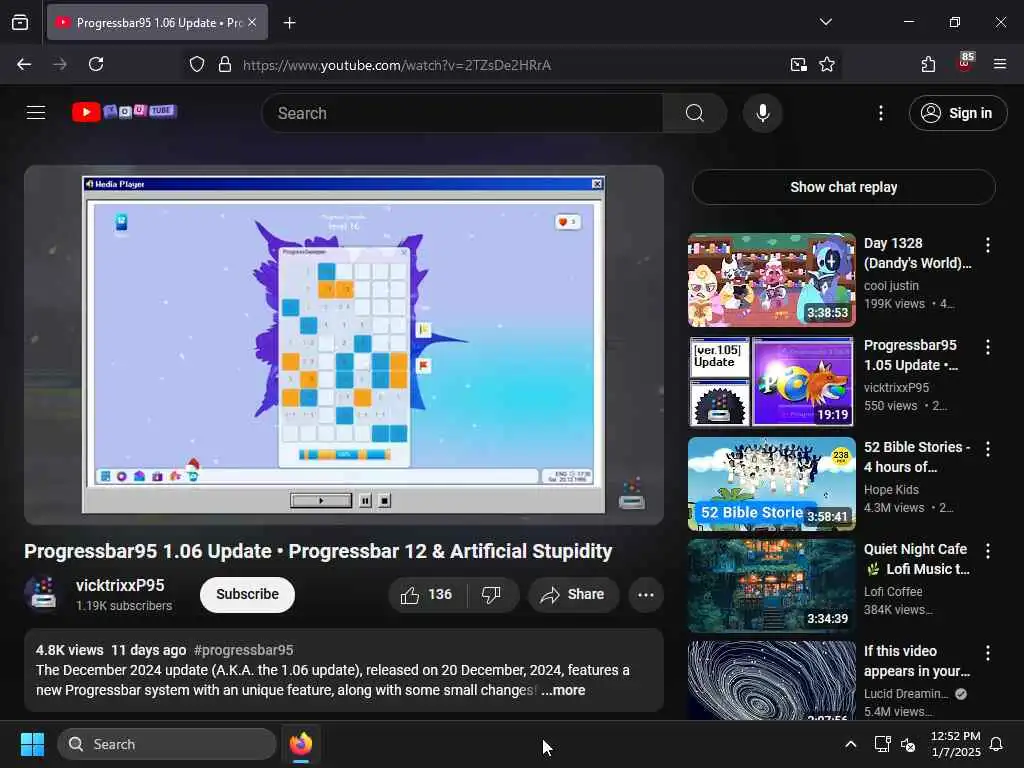Focus the YouTube search field
This screenshot has width=1024, height=768.
coord(464,113)
